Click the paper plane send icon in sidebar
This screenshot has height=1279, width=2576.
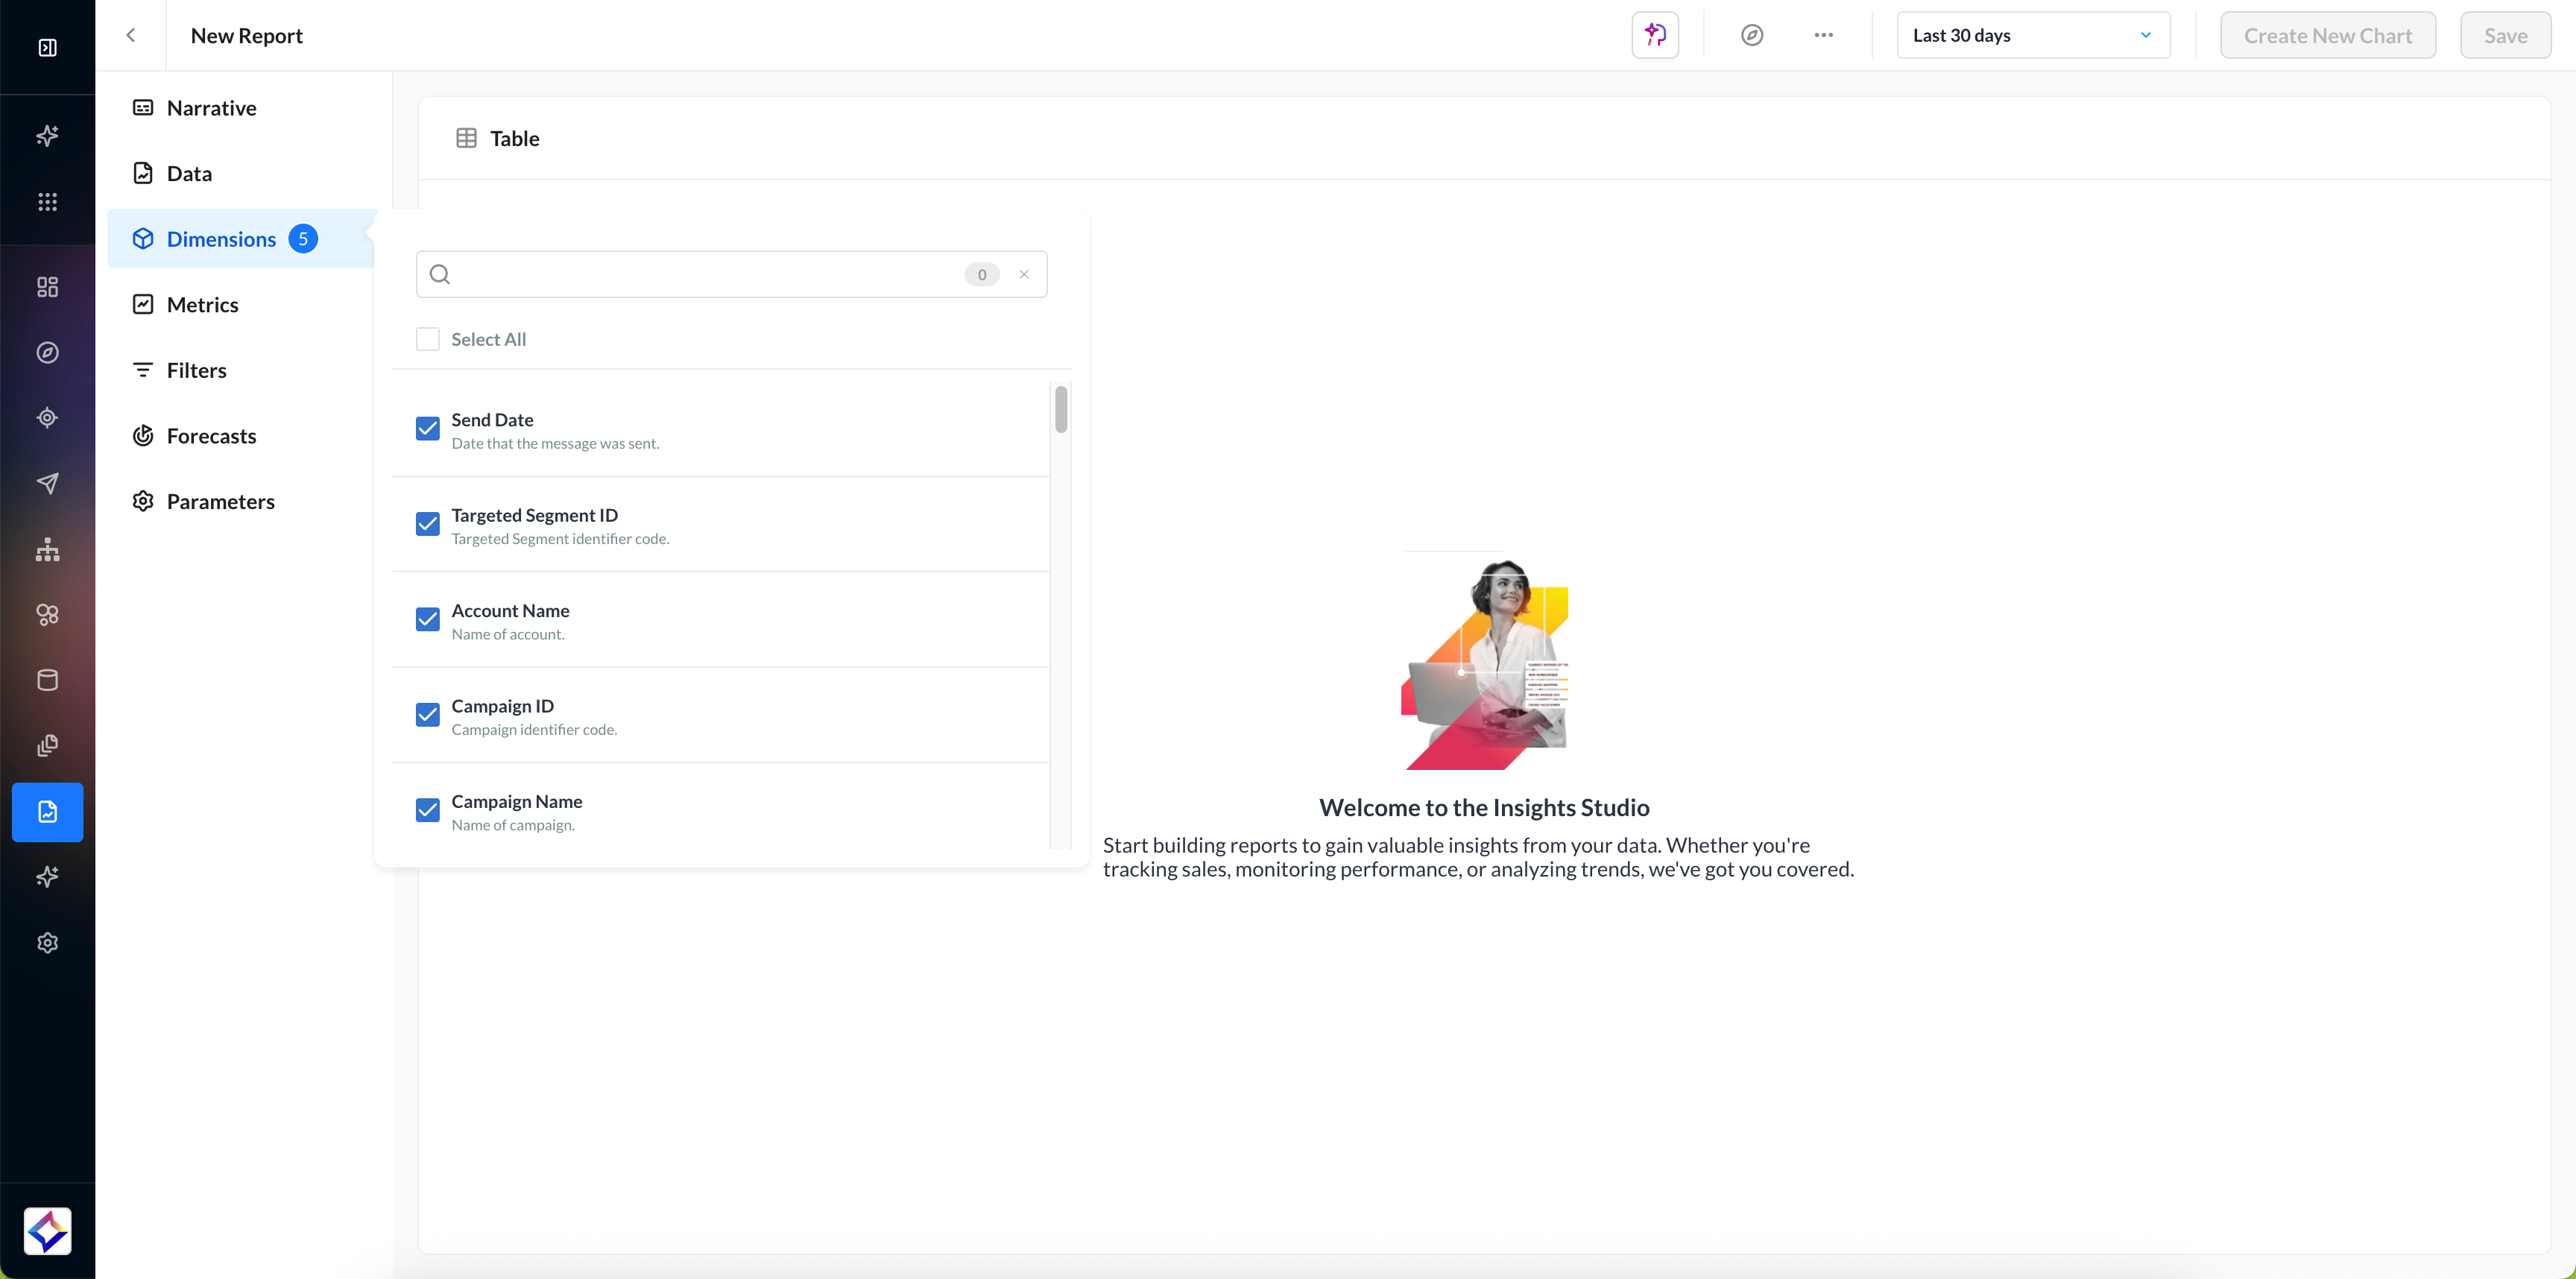(47, 483)
